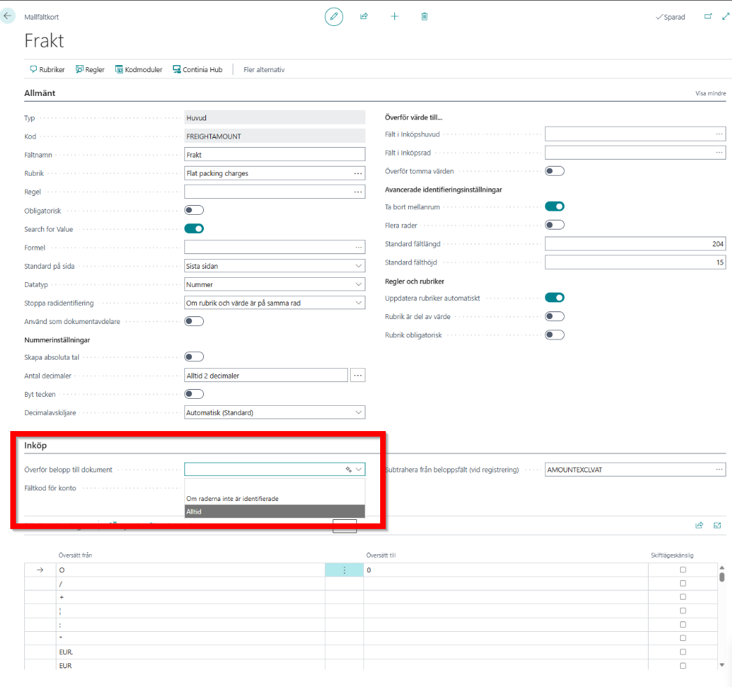Open the Rubrikar menu item
Screen dimensions: 732x687
tap(48, 70)
